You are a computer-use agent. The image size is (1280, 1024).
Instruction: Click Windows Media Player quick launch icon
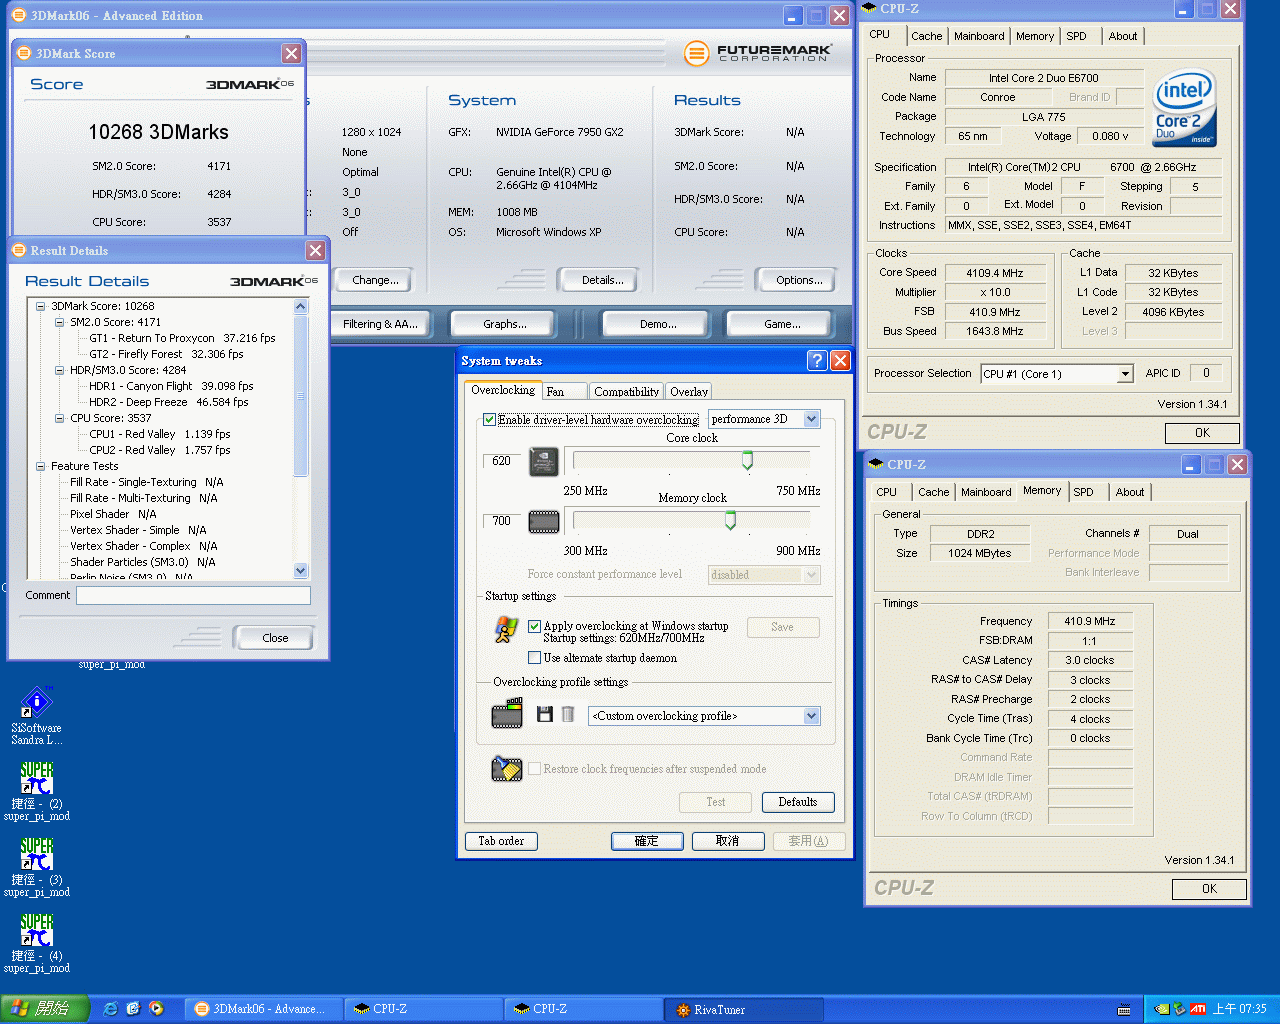pos(156,1009)
